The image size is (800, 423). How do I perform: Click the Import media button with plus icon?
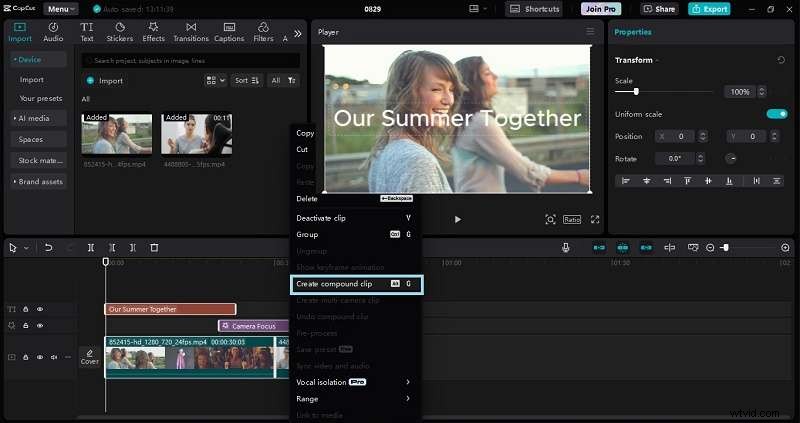(105, 81)
